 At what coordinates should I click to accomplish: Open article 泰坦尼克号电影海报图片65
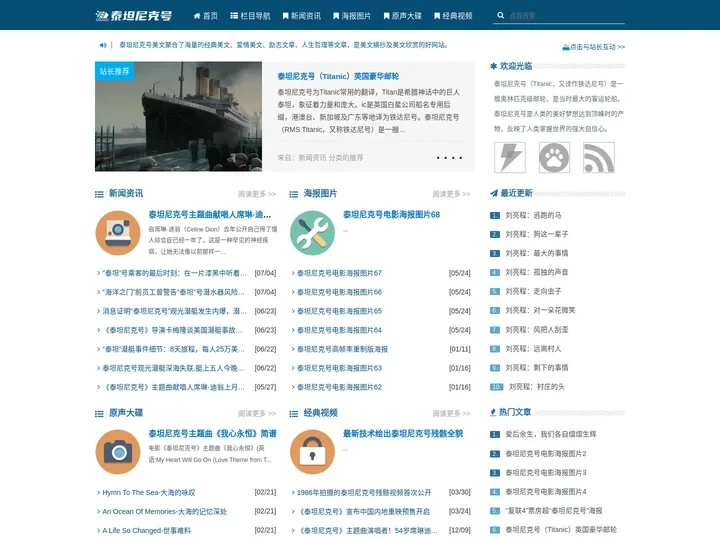[339, 311]
